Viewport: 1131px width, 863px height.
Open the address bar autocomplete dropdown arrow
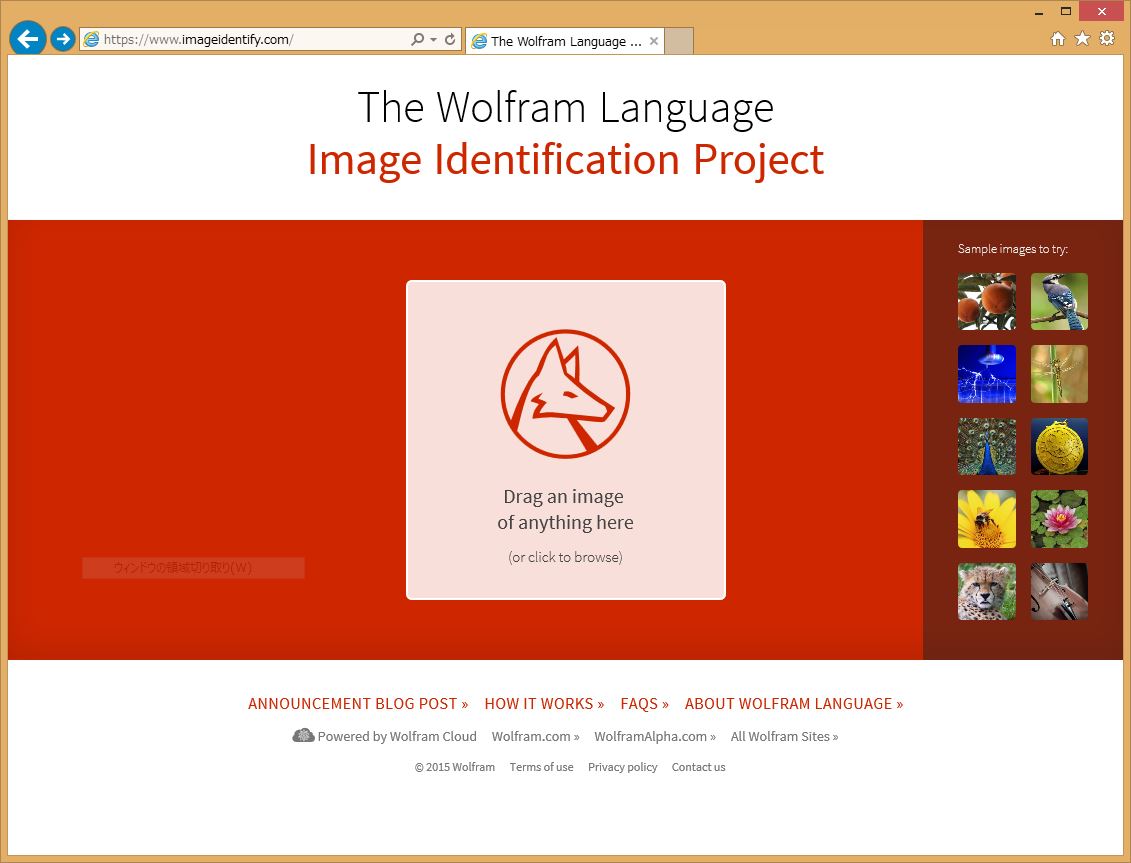434,40
